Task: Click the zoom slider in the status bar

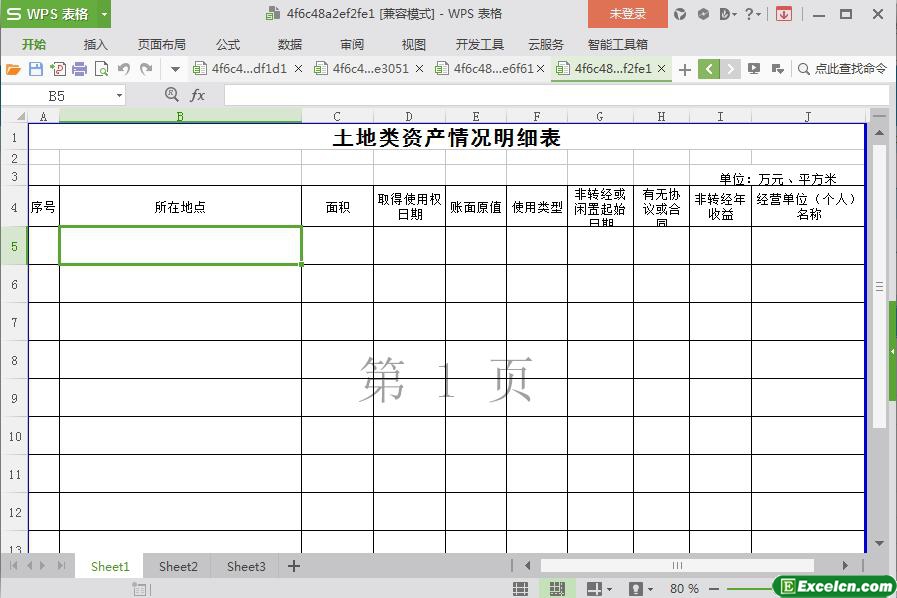Action: coord(750,589)
